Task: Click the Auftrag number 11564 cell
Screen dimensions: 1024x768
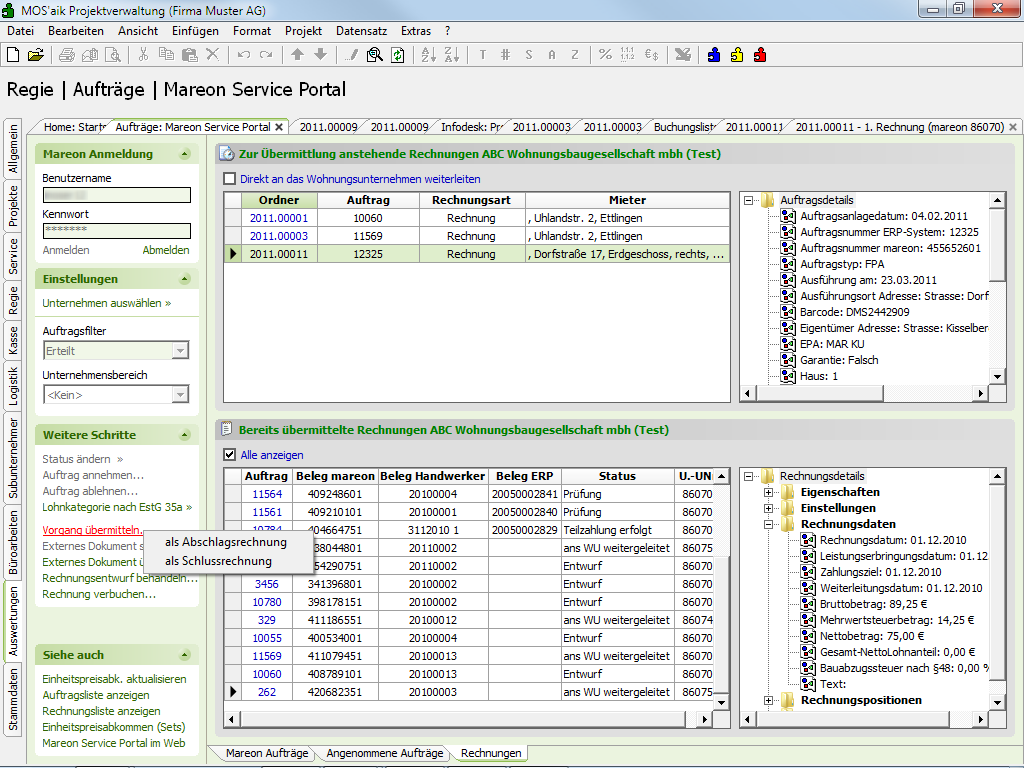Action: pos(266,494)
